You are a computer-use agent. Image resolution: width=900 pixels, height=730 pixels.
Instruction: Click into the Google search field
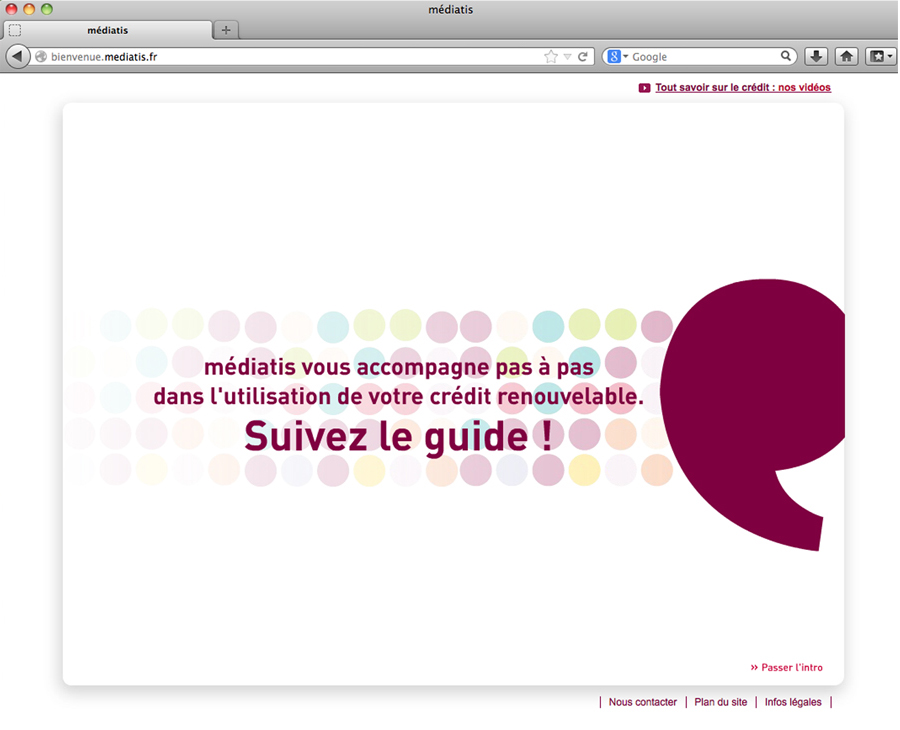(703, 57)
